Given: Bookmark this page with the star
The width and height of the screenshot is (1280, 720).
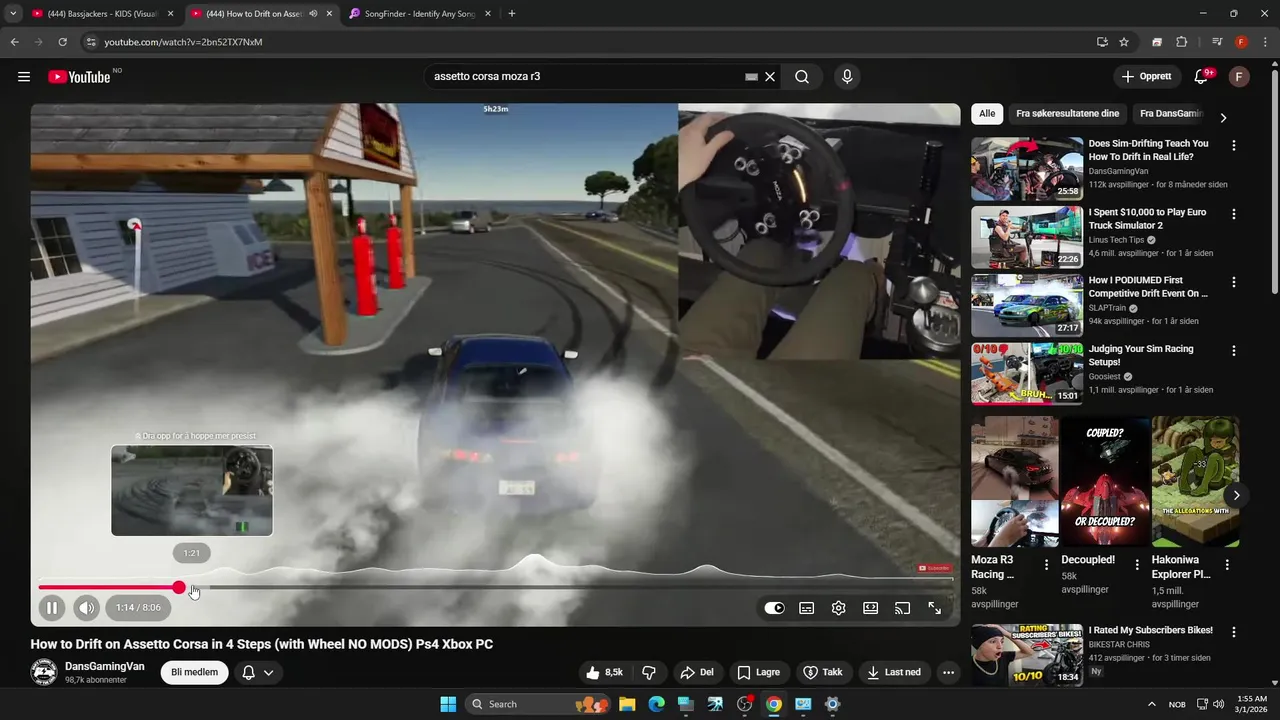Looking at the screenshot, I should point(1124,42).
